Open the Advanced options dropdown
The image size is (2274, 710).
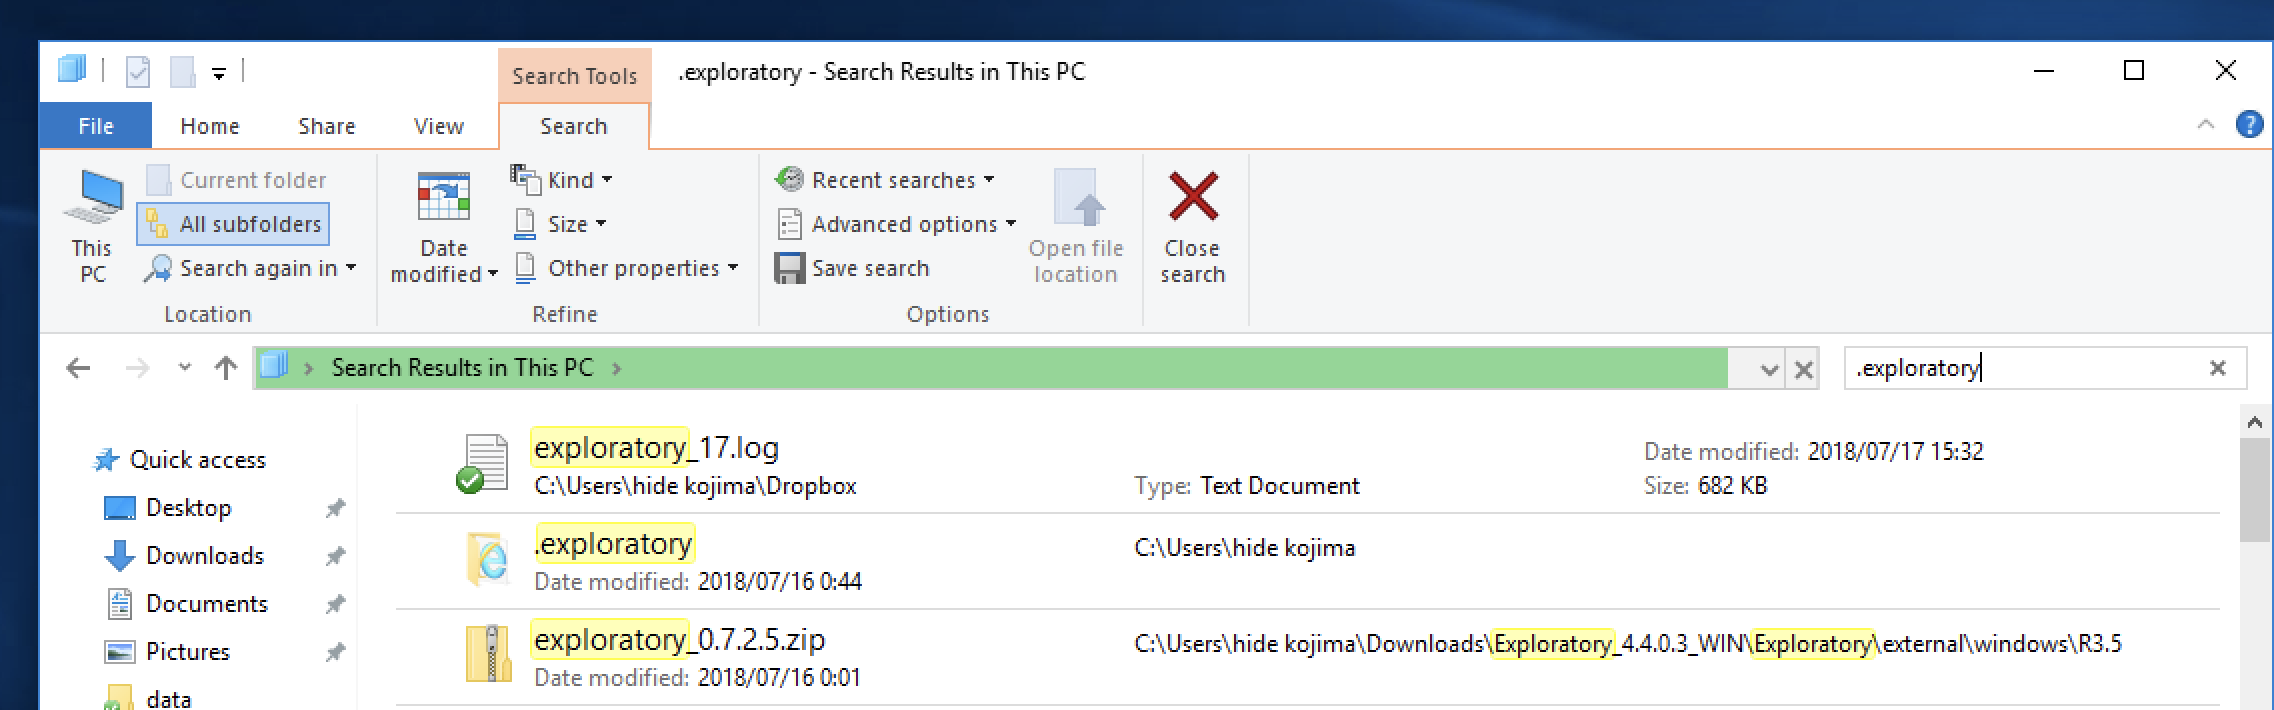[x=896, y=224]
